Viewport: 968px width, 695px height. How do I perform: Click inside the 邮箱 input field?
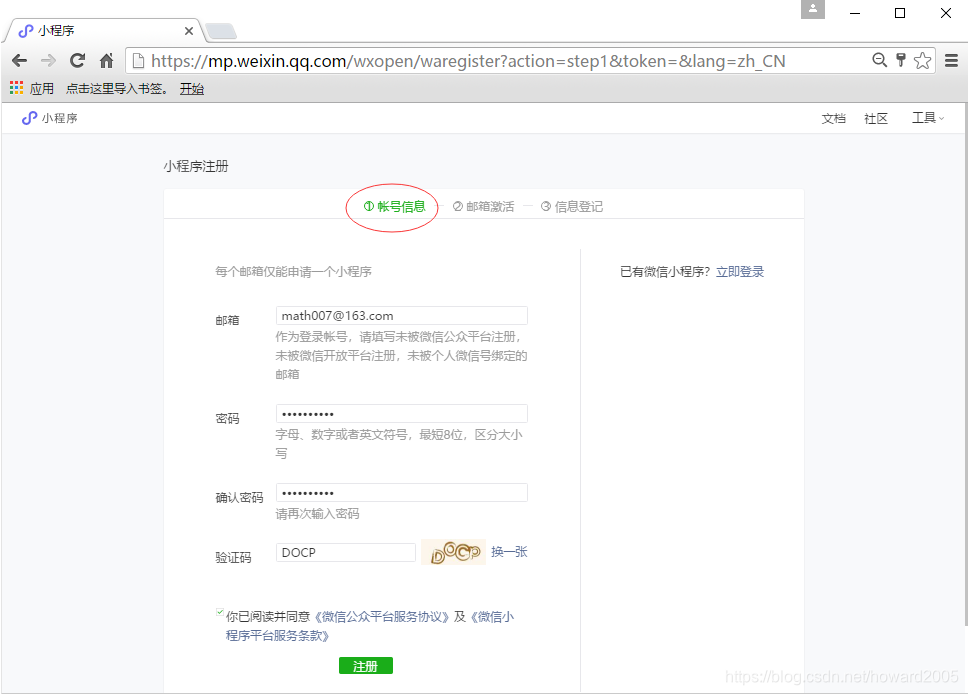[x=400, y=315]
